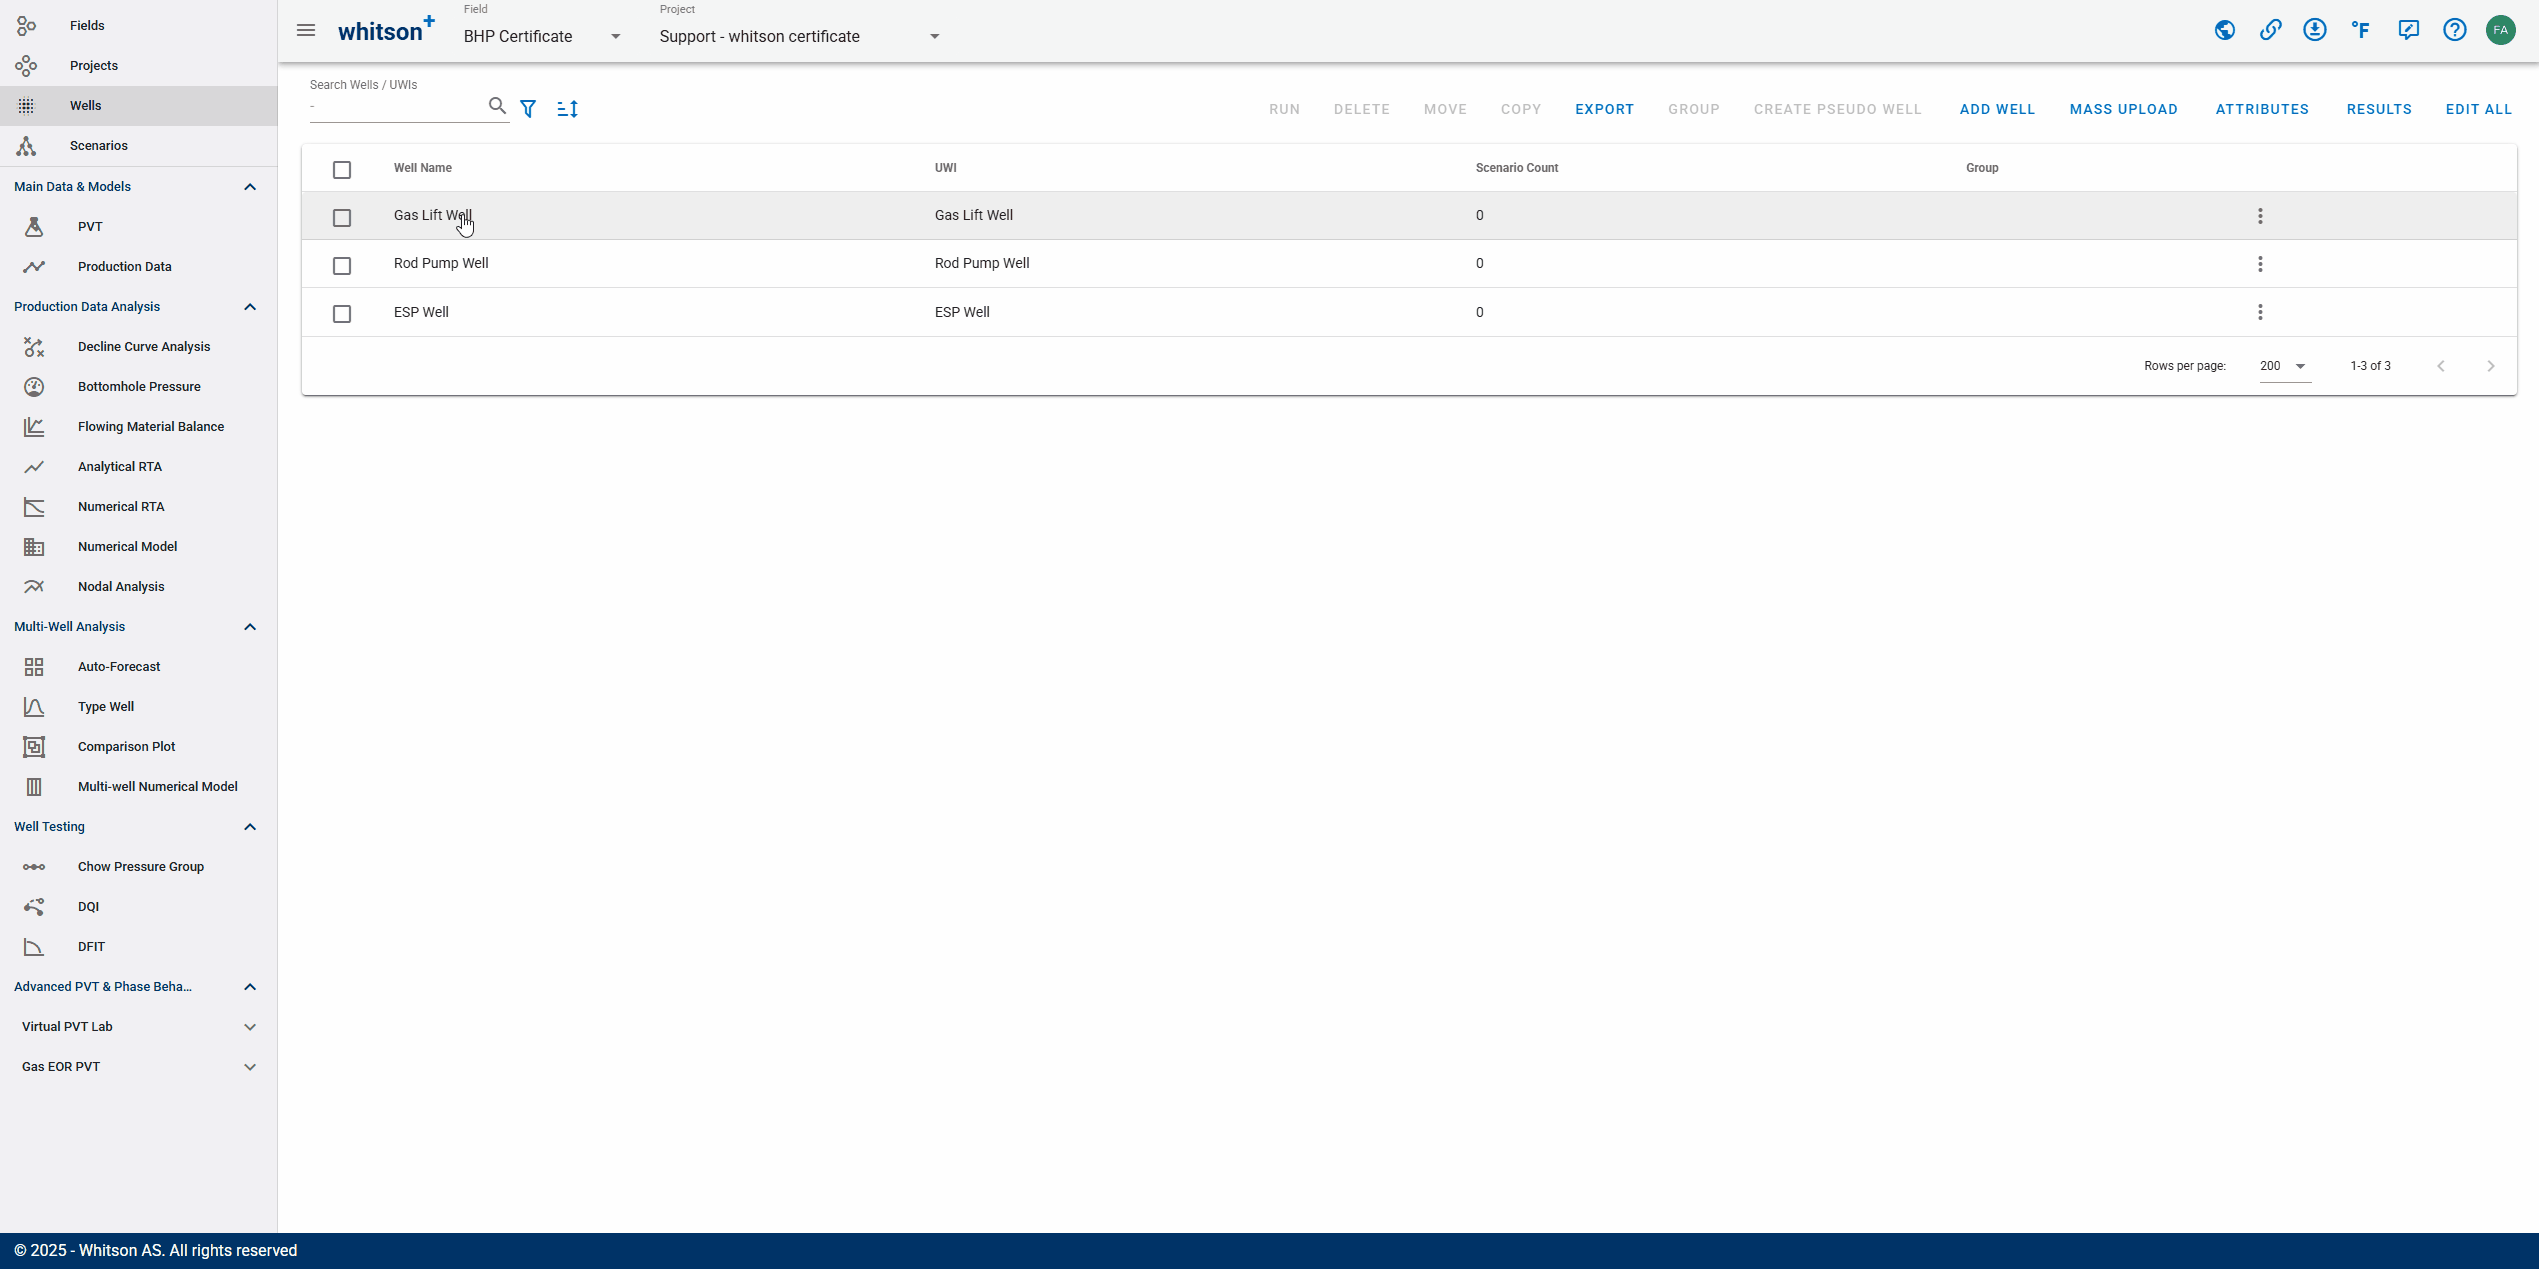Click the download circle icon
This screenshot has width=2539, height=1269.
coord(2315,30)
